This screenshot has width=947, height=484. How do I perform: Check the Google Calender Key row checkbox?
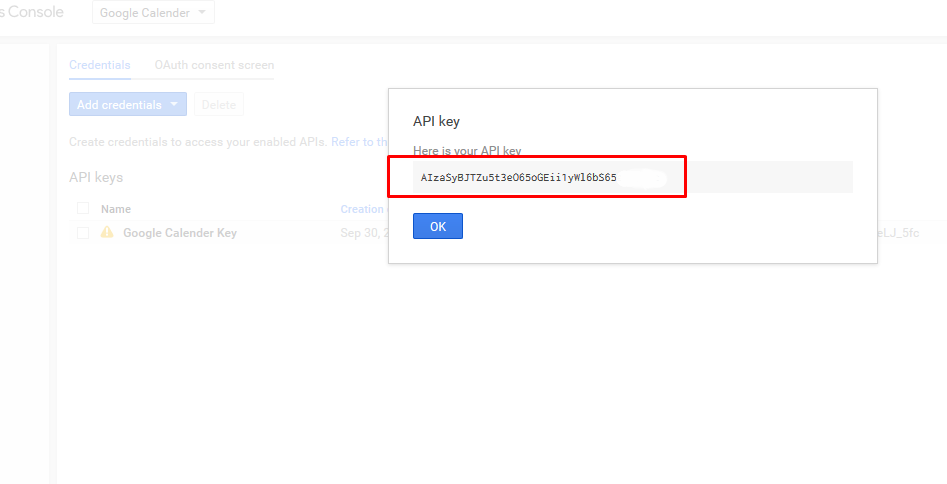pos(83,233)
